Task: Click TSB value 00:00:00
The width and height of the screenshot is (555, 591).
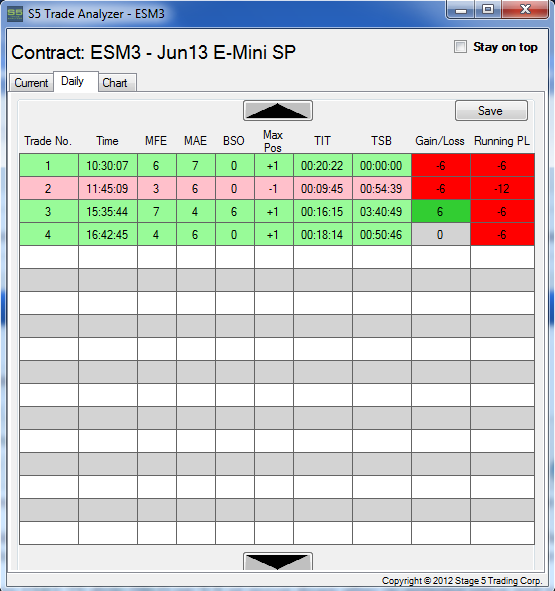Action: click(x=382, y=165)
